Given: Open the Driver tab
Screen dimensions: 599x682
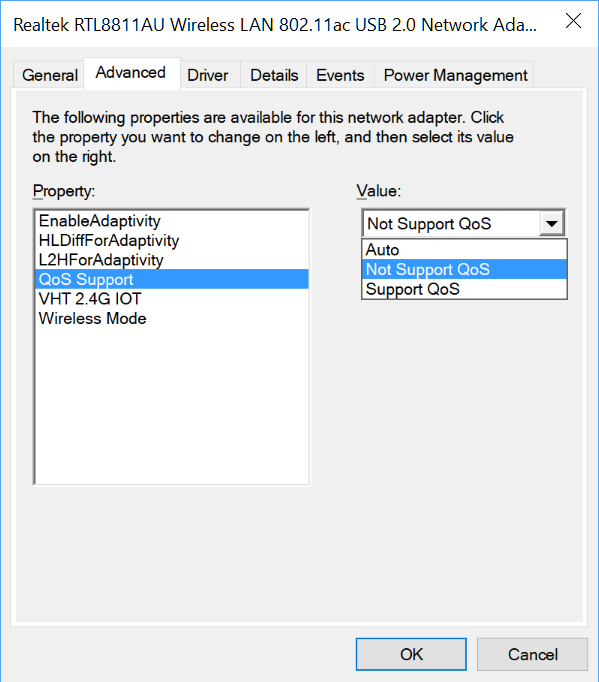Looking at the screenshot, I should click(x=208, y=75).
